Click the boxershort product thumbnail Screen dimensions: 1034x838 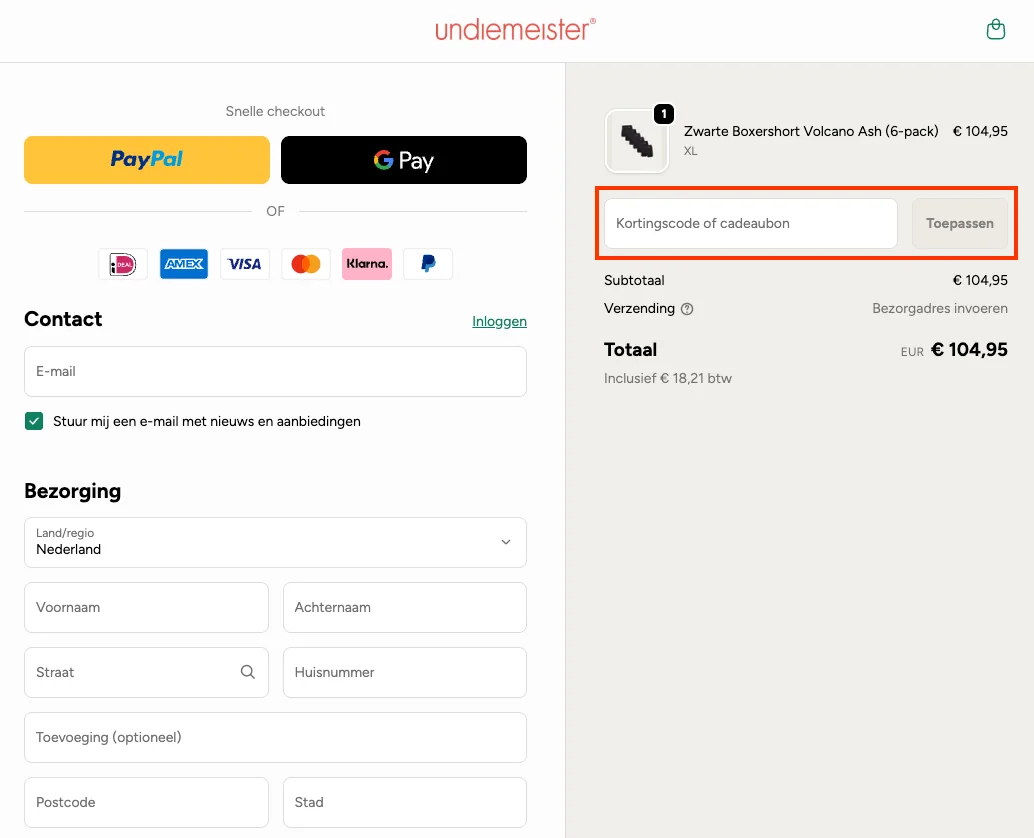coord(637,141)
